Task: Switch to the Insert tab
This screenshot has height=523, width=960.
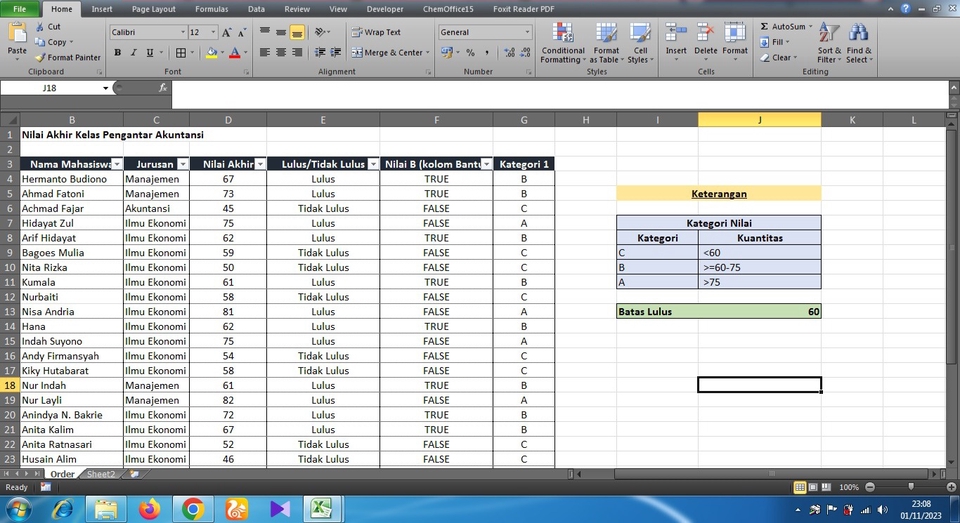Action: click(102, 9)
